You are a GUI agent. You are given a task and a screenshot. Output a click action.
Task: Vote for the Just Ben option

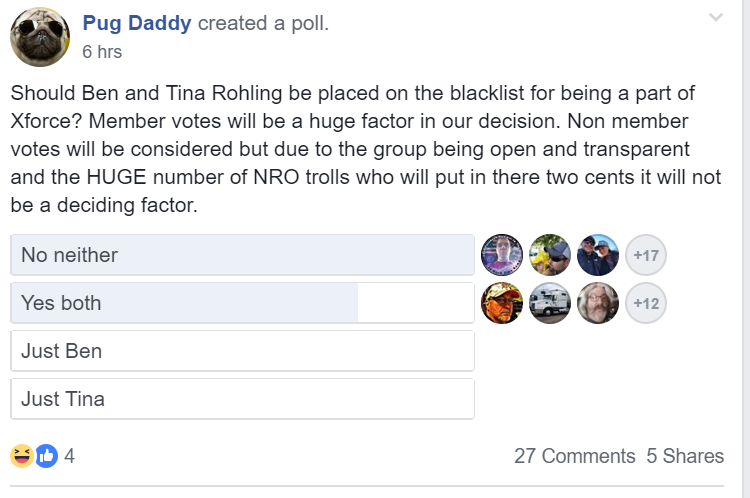point(243,351)
